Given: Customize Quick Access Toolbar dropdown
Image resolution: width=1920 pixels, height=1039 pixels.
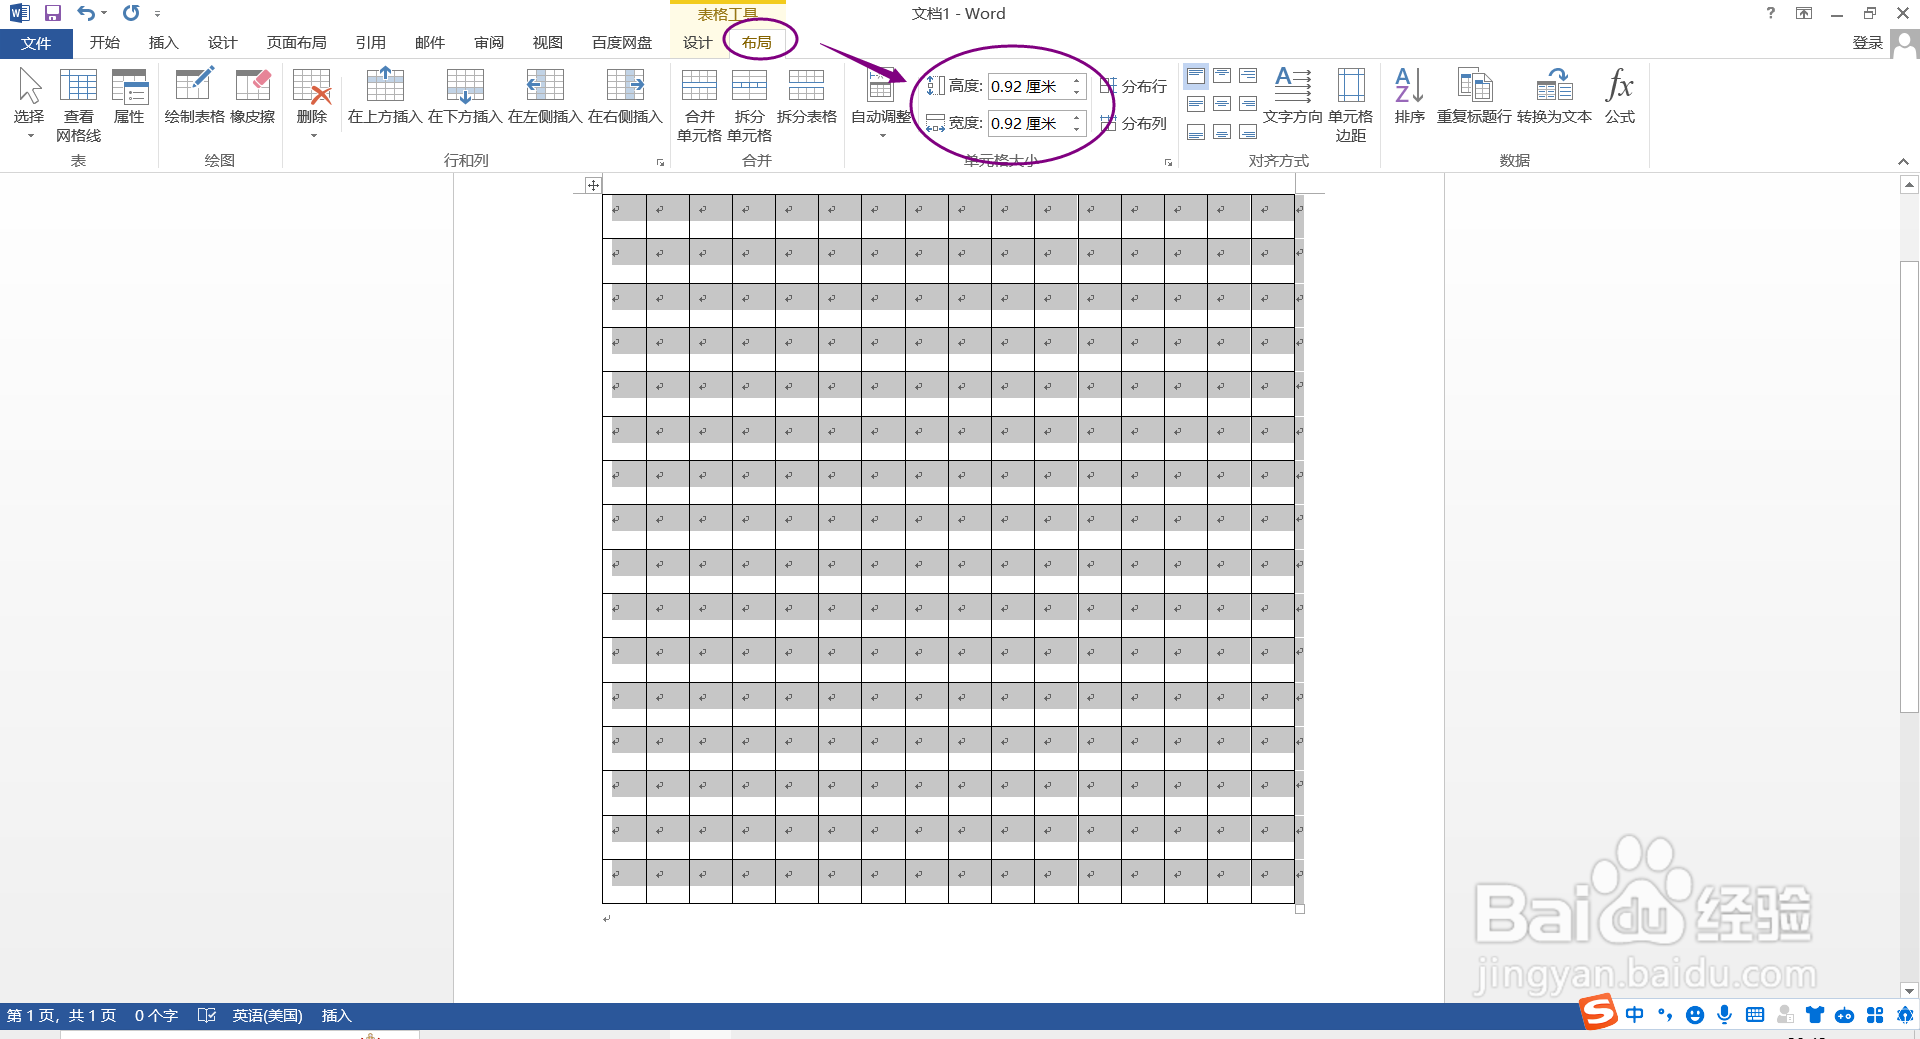Looking at the screenshot, I should (157, 14).
